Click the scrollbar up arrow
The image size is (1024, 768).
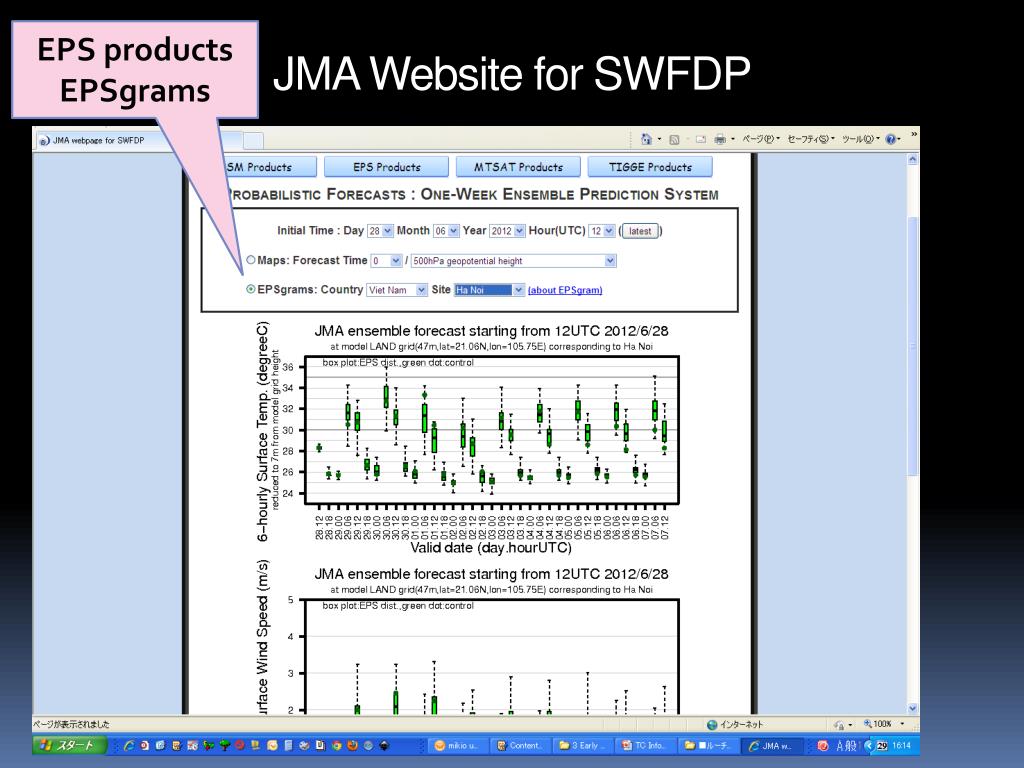click(x=913, y=159)
